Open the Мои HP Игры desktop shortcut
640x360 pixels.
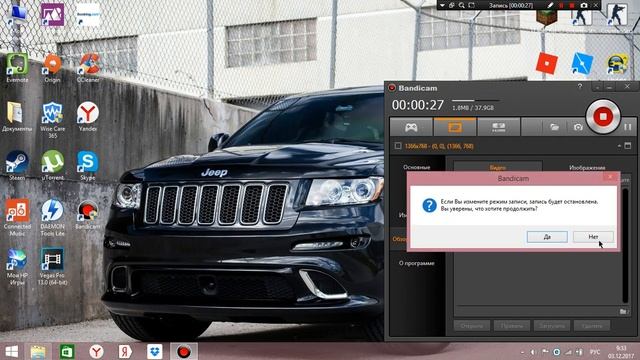coord(17,266)
